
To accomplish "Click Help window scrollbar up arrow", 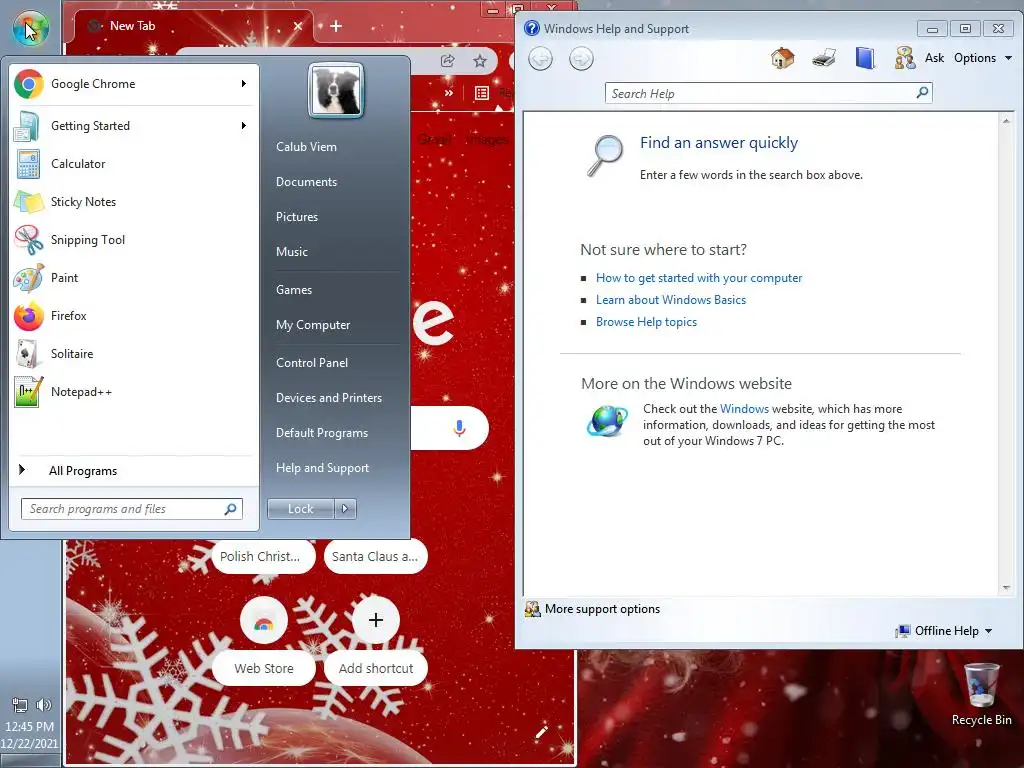I will [x=1006, y=121].
